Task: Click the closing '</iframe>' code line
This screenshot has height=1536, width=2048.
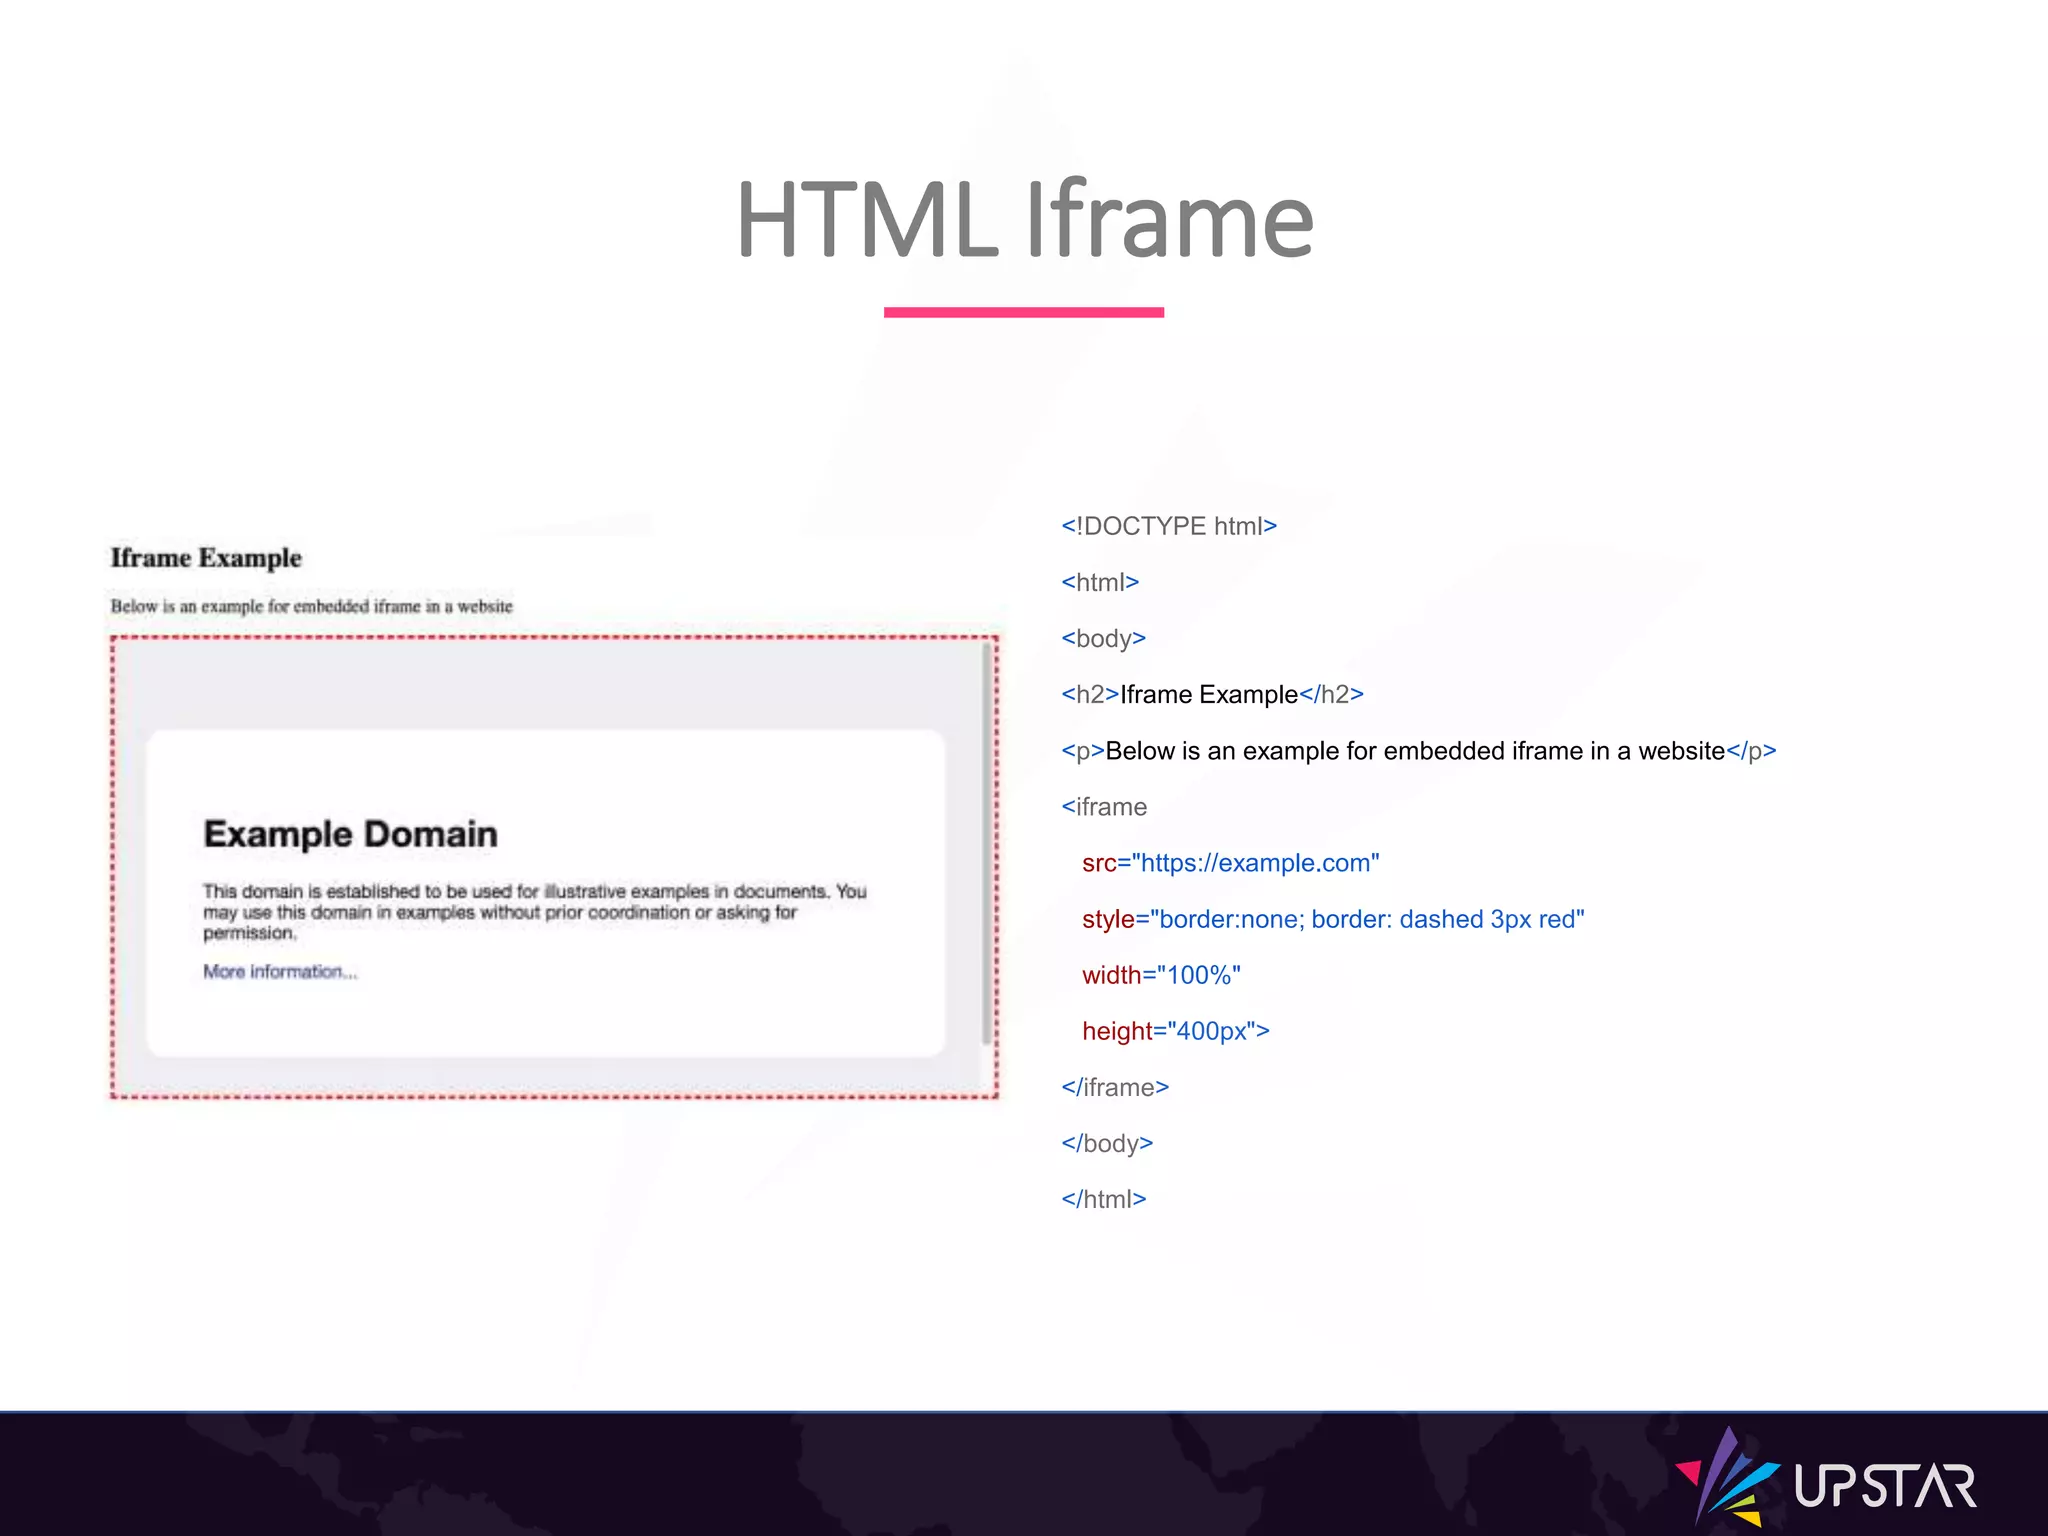Action: pos(1115,1087)
